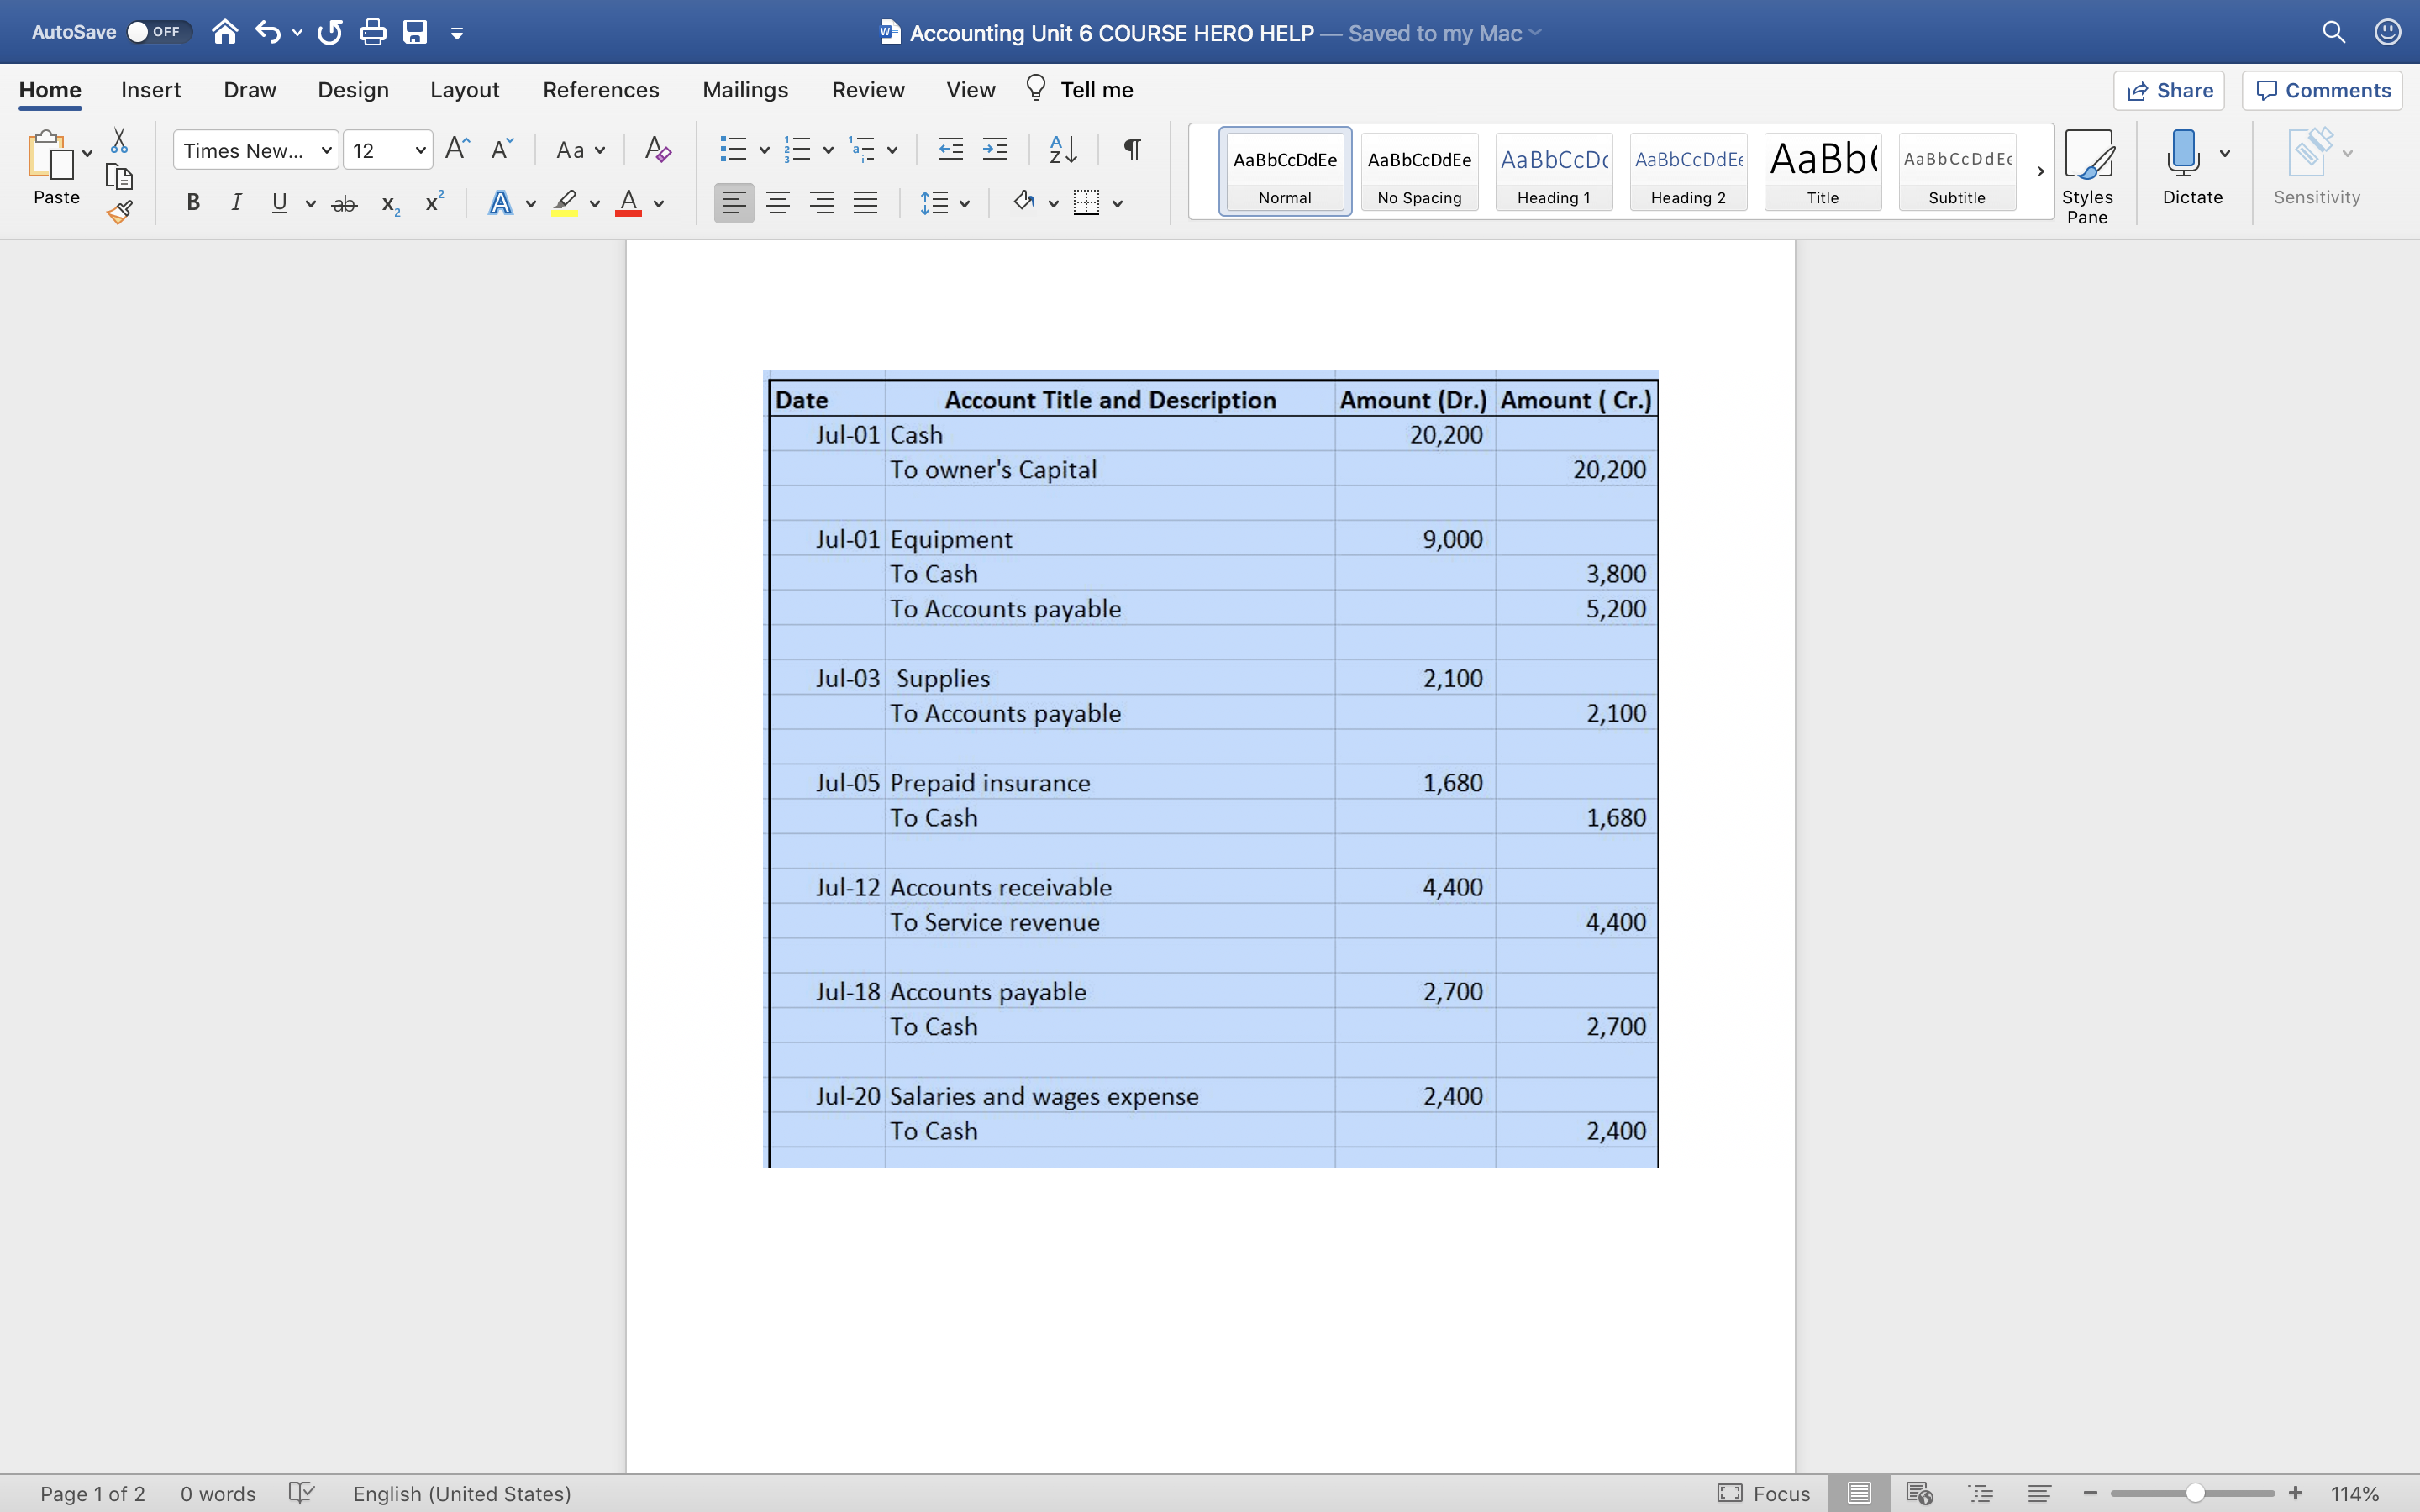2420x1512 pixels.
Task: Open the Comments panel
Action: (2322, 90)
